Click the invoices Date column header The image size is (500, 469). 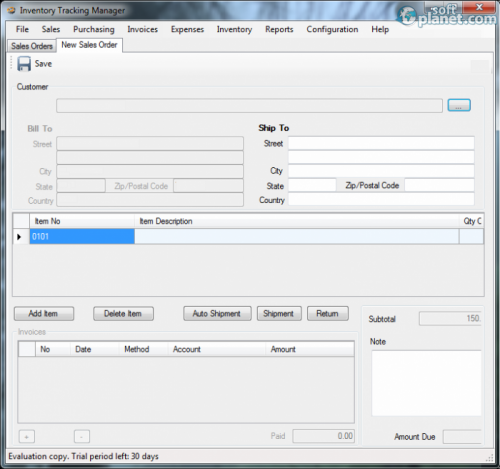point(95,349)
